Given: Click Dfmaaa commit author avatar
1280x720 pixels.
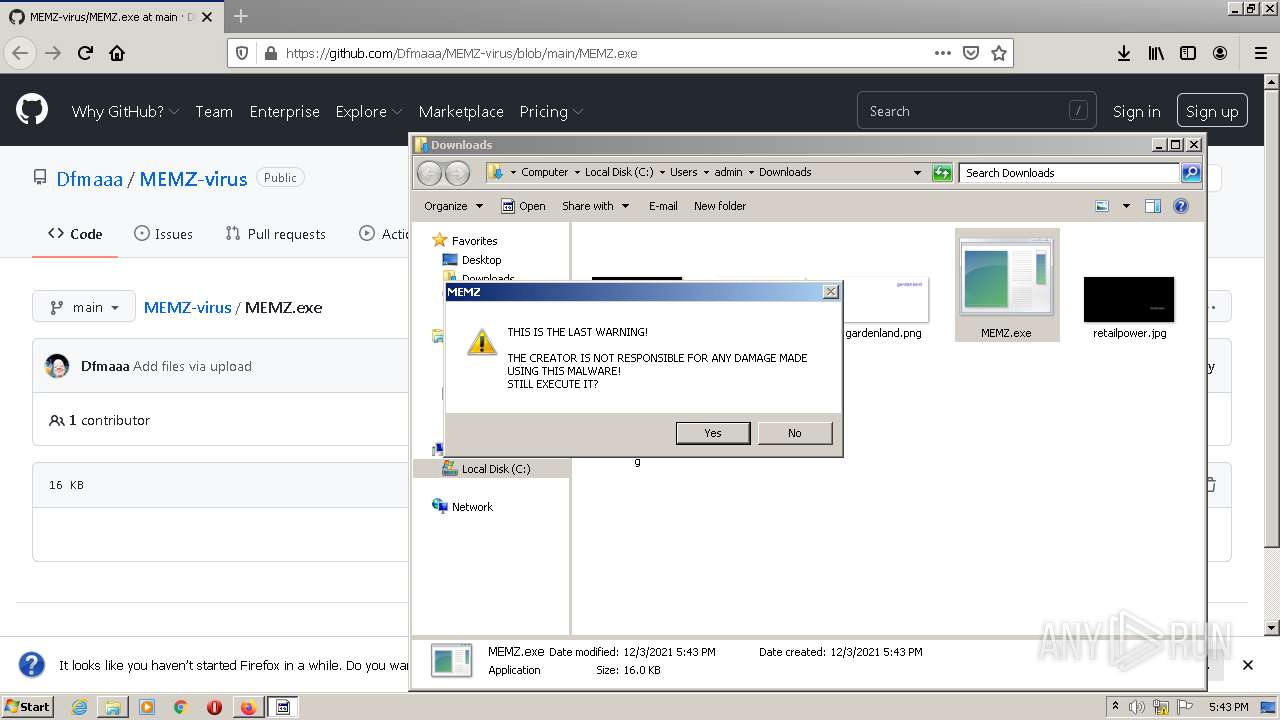Looking at the screenshot, I should (x=57, y=366).
